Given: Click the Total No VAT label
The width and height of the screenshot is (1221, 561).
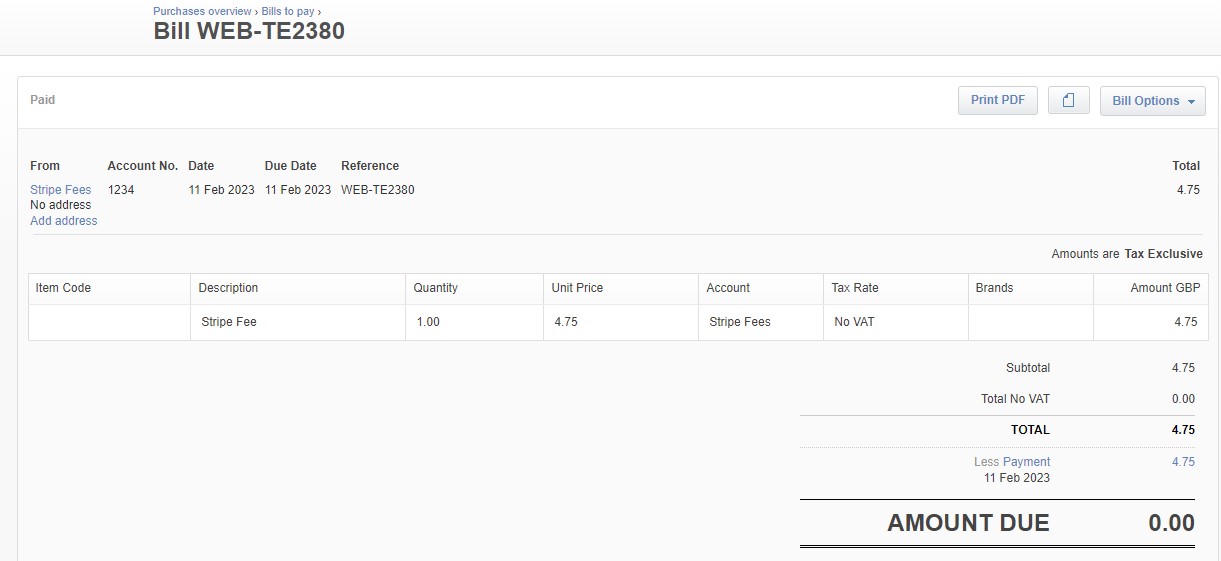Looking at the screenshot, I should [x=1015, y=399].
